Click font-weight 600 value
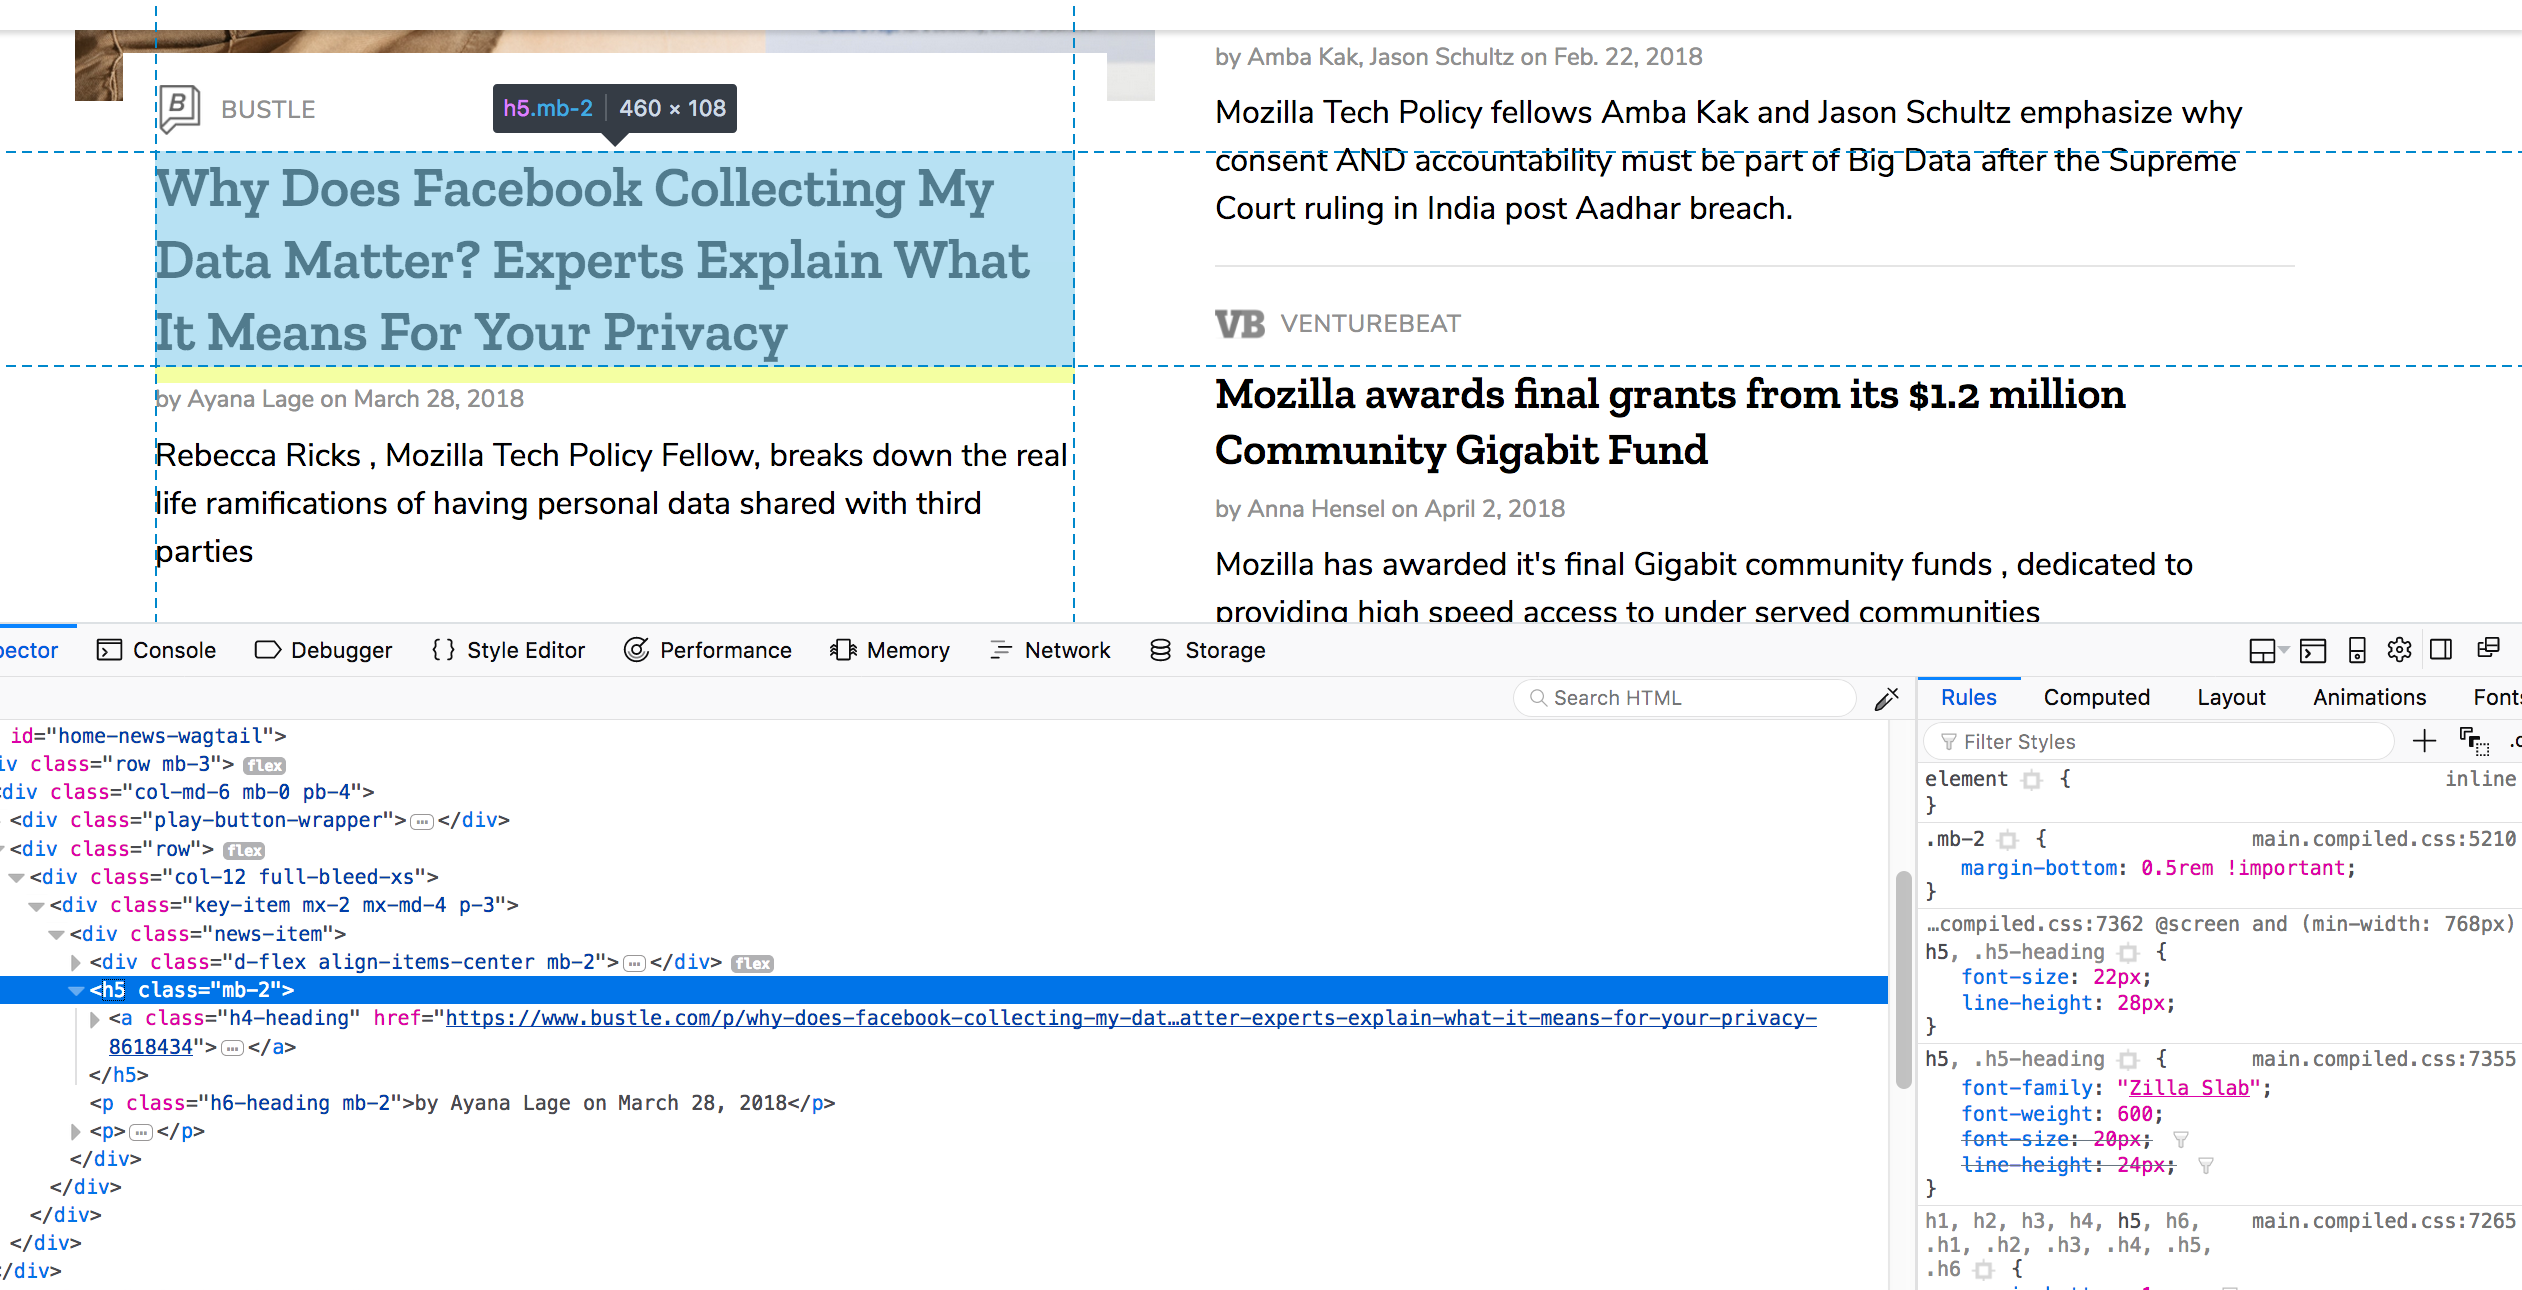The width and height of the screenshot is (2522, 1290). coord(2134,1114)
